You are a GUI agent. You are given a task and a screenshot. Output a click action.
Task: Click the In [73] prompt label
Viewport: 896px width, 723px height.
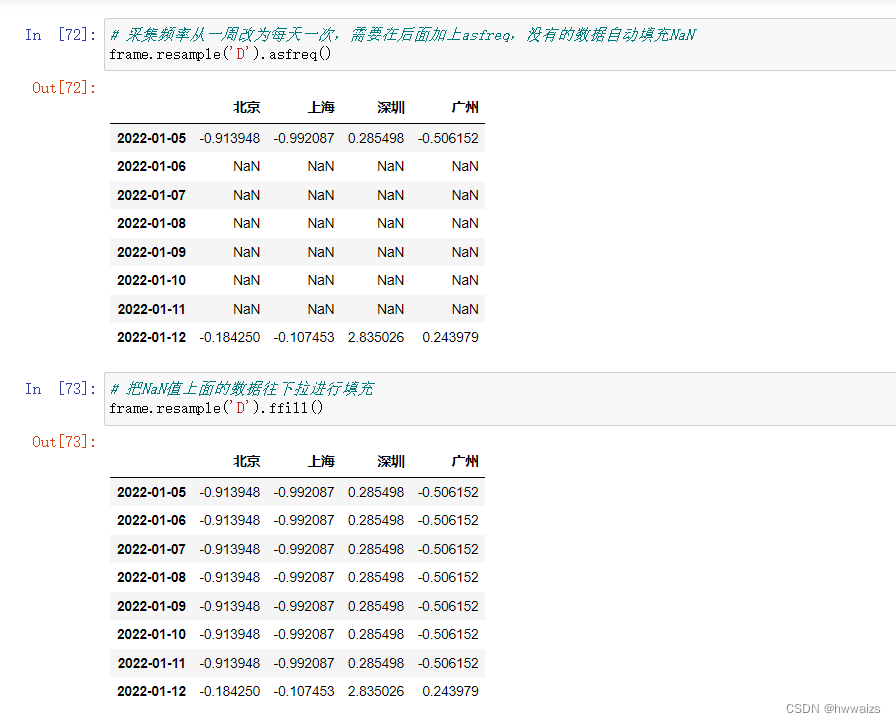click(x=60, y=389)
